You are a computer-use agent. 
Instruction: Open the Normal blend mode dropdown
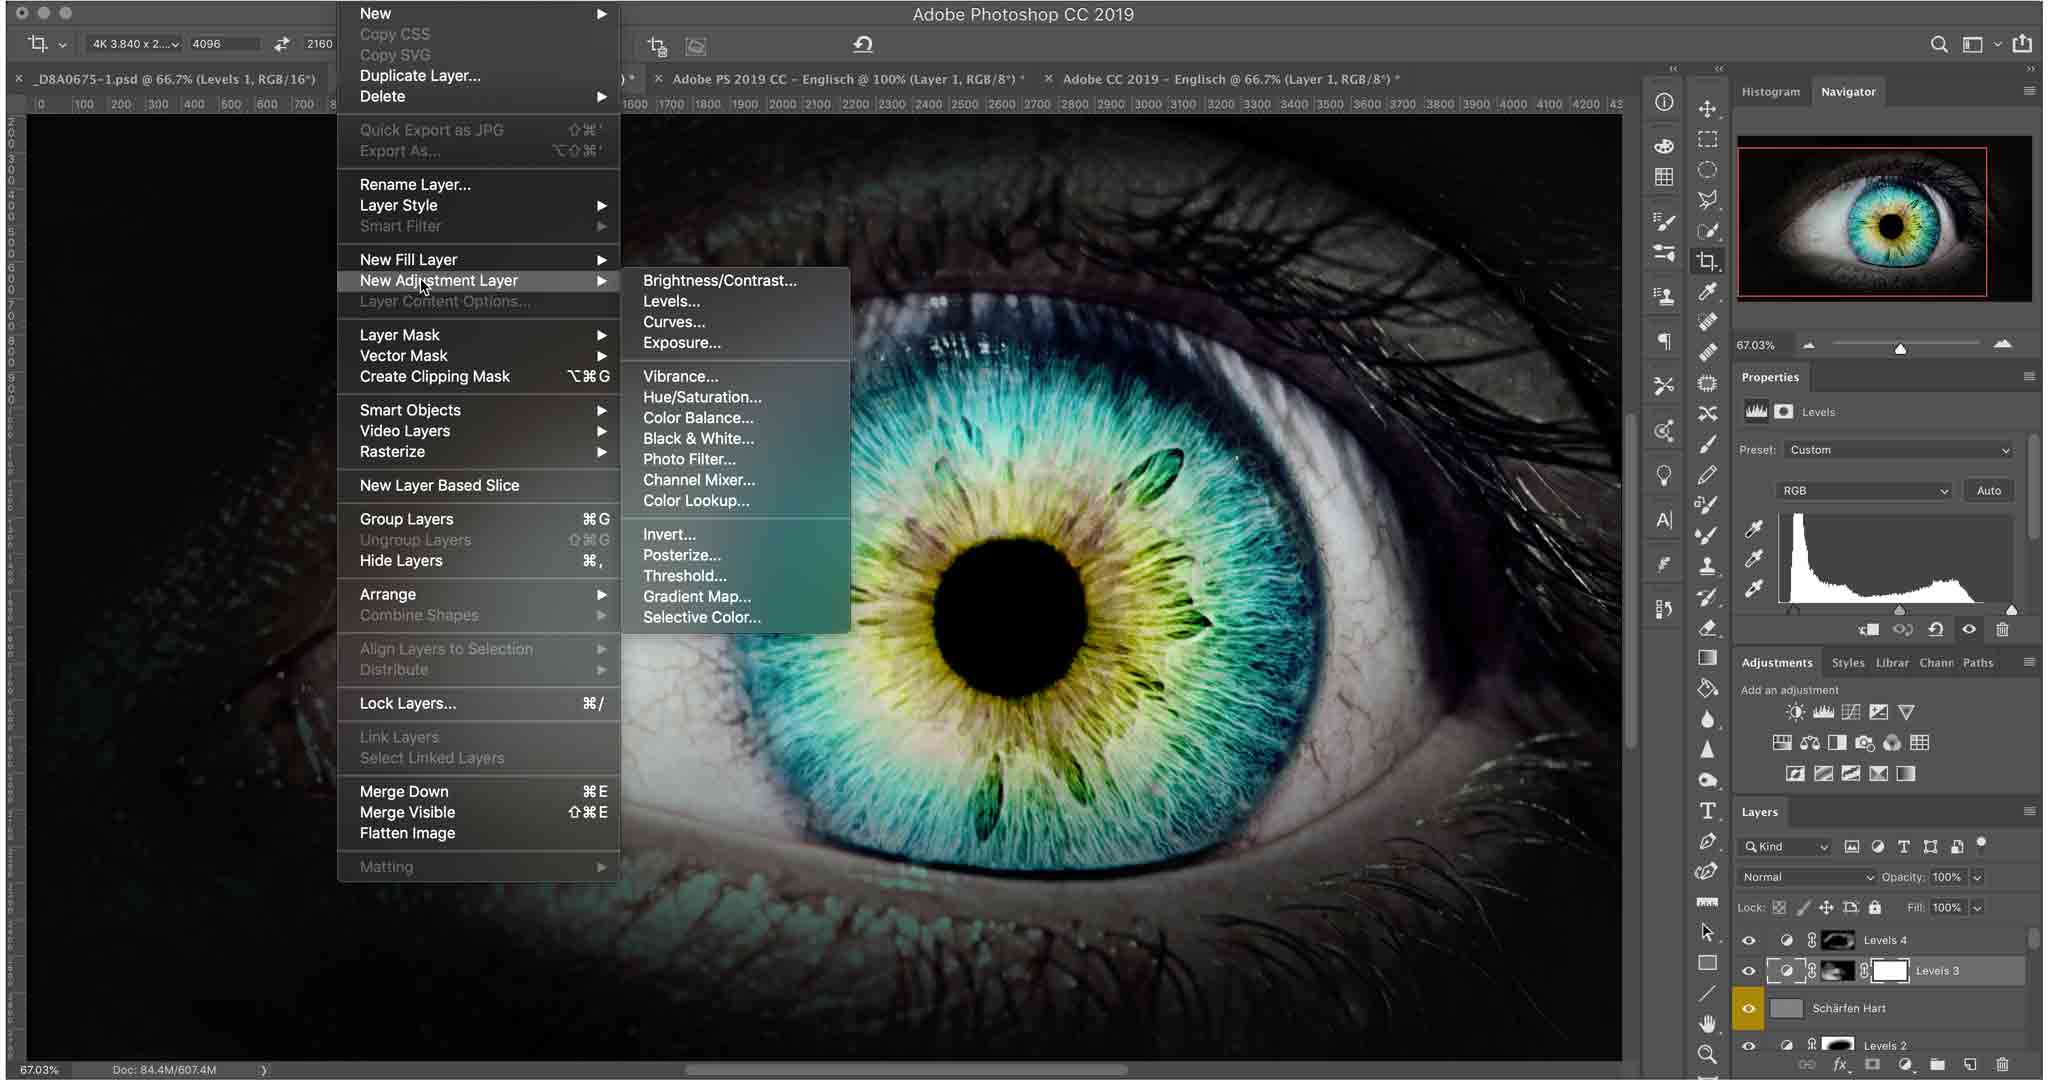(1807, 877)
